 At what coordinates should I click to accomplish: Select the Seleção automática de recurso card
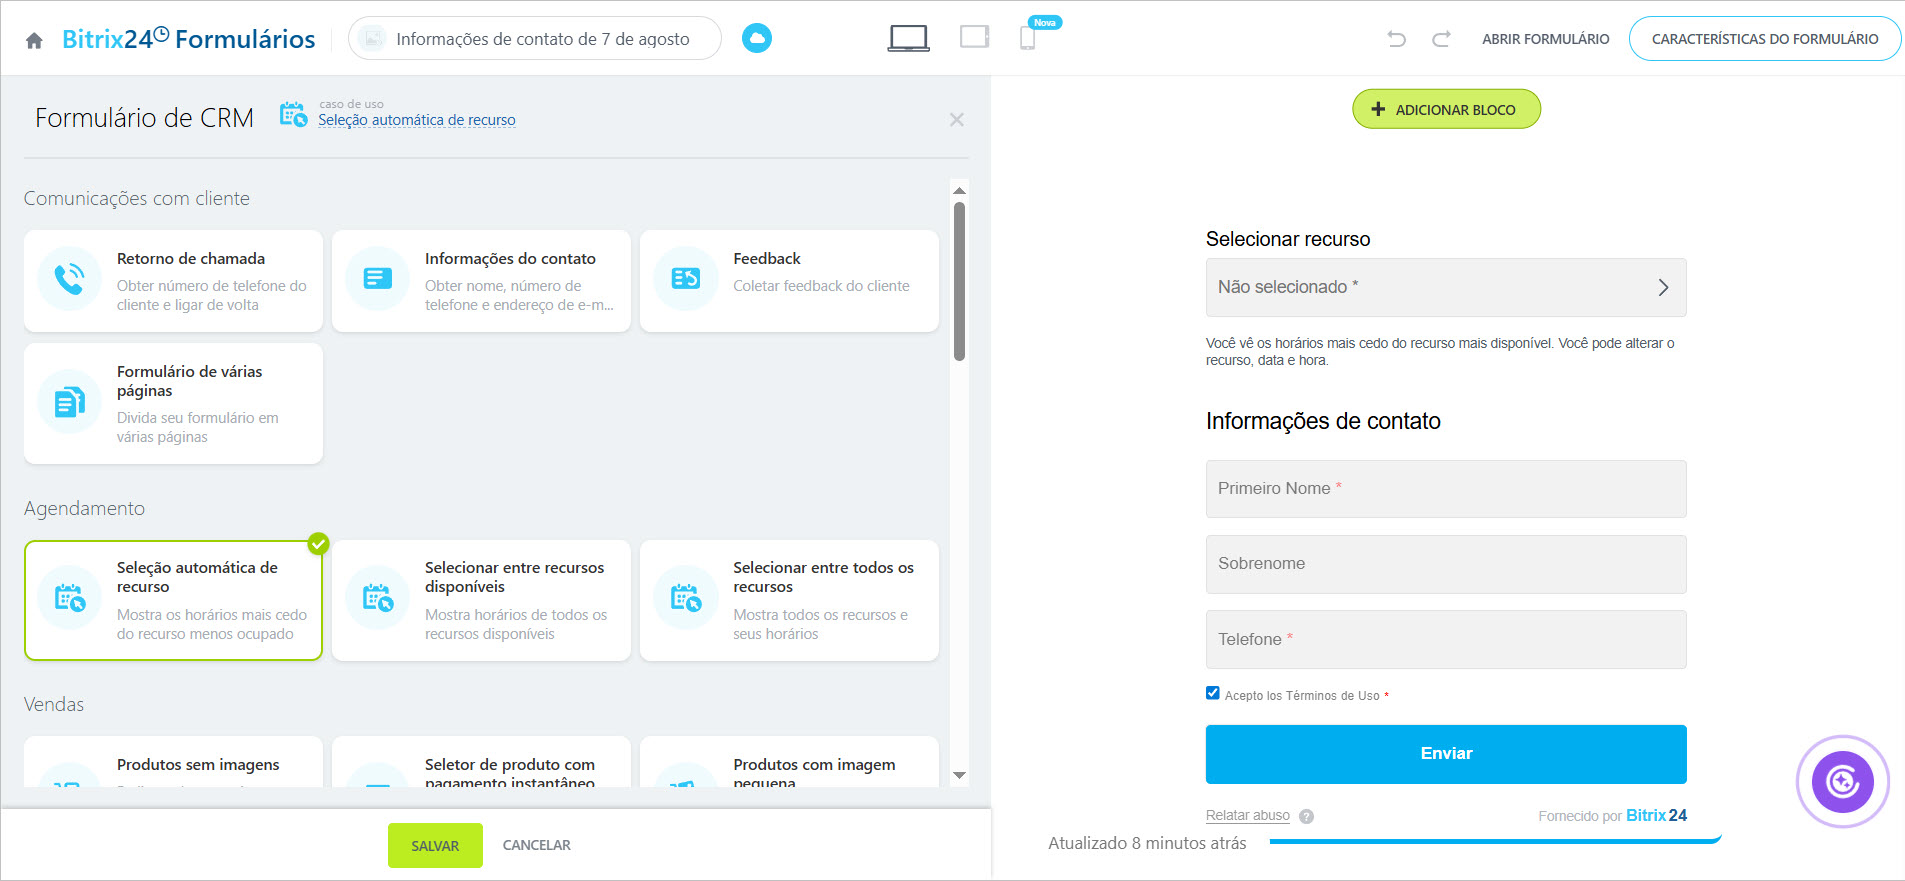coord(173,600)
